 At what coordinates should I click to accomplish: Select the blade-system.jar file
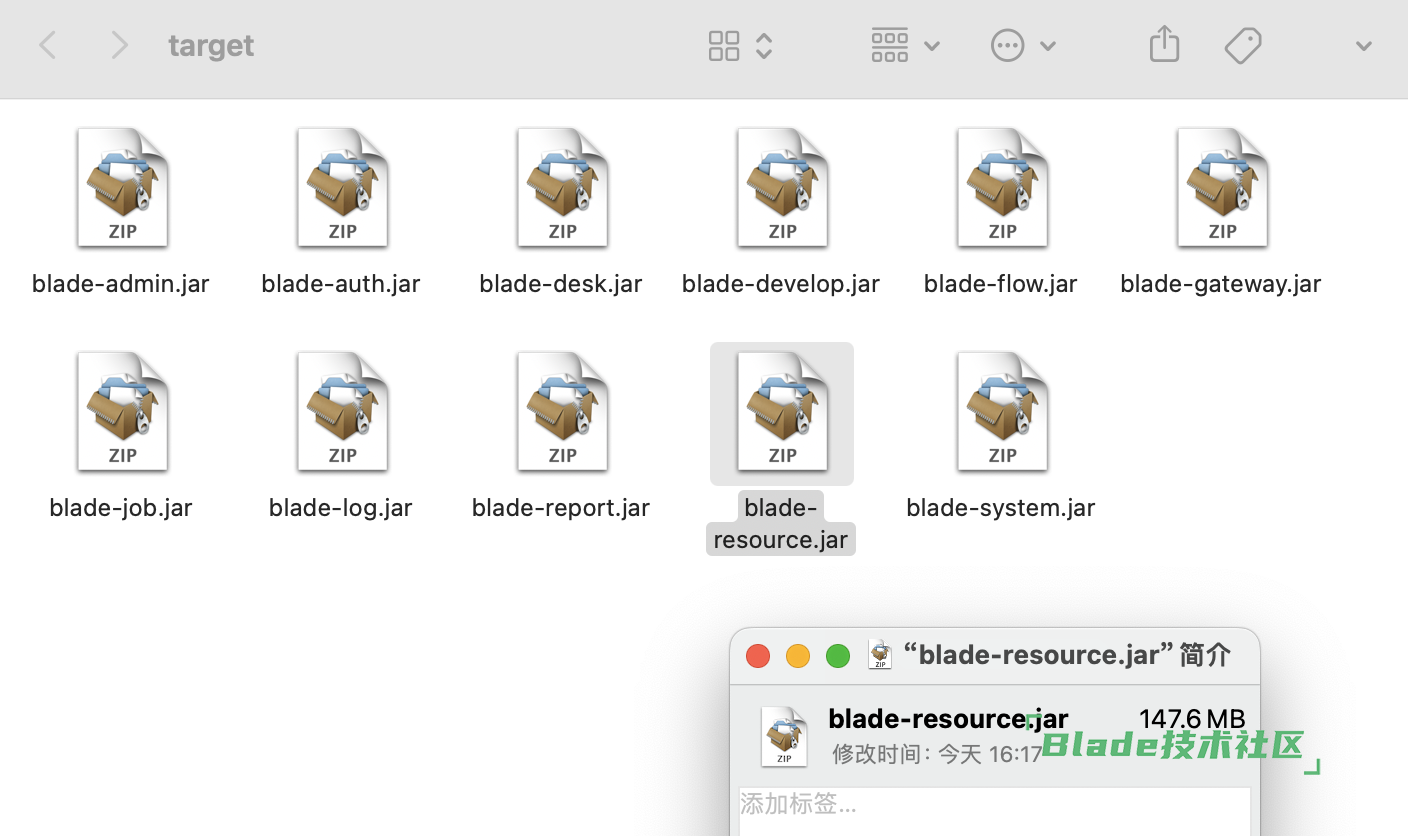(x=1002, y=412)
